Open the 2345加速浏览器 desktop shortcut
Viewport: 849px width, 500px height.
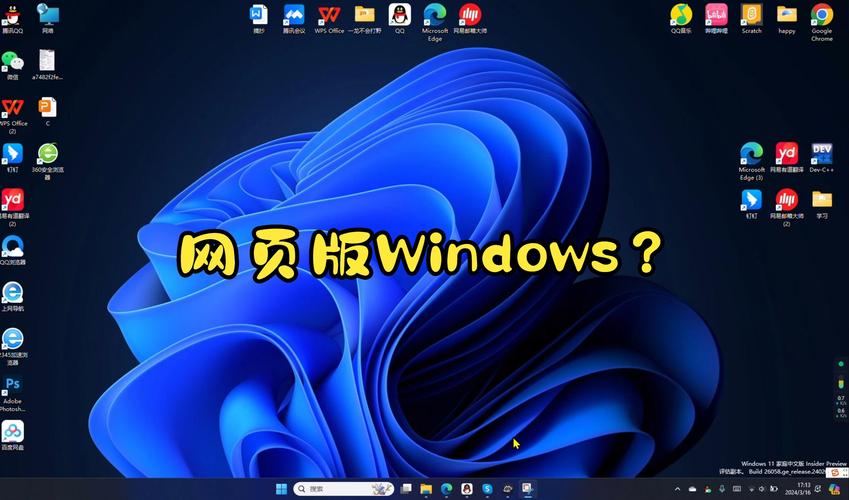(x=12, y=346)
